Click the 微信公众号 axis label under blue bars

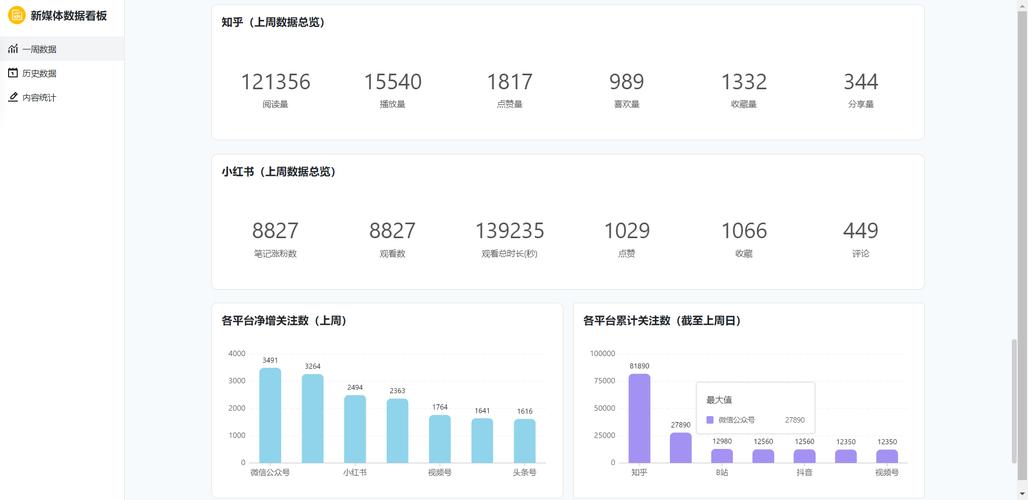click(x=270, y=472)
